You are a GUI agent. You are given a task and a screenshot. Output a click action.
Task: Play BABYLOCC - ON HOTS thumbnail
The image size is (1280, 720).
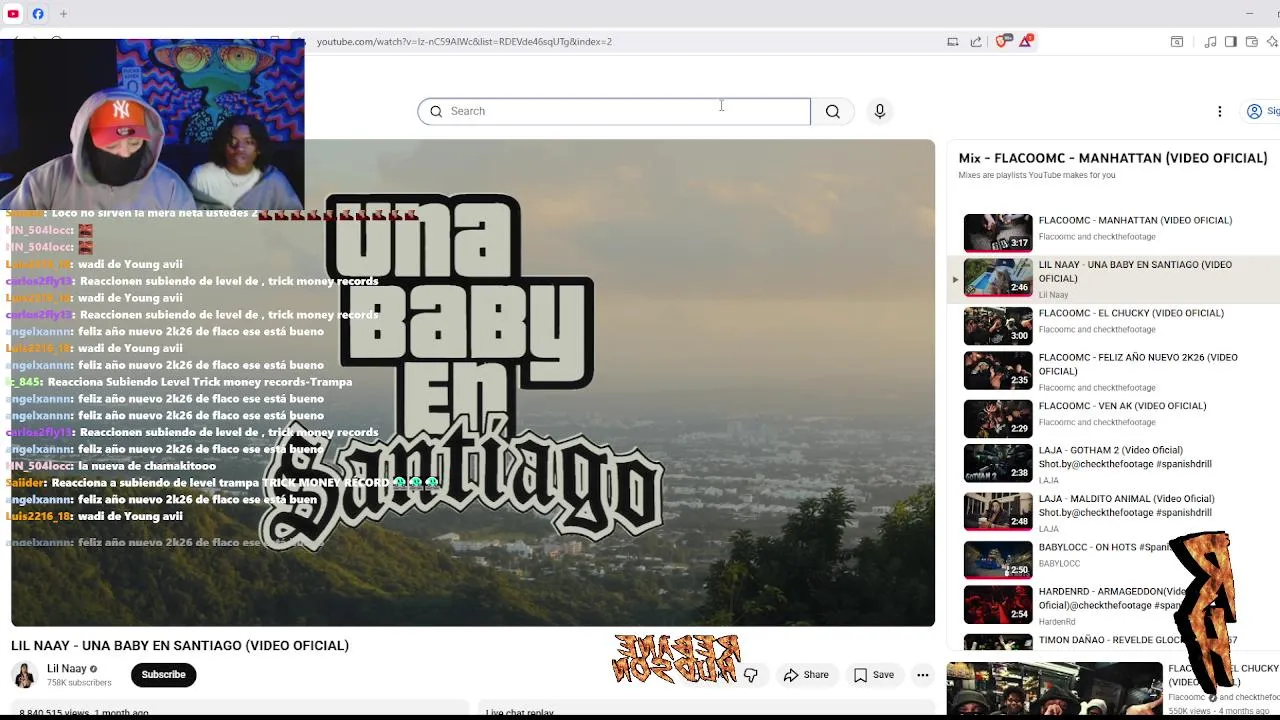[x=998, y=559]
